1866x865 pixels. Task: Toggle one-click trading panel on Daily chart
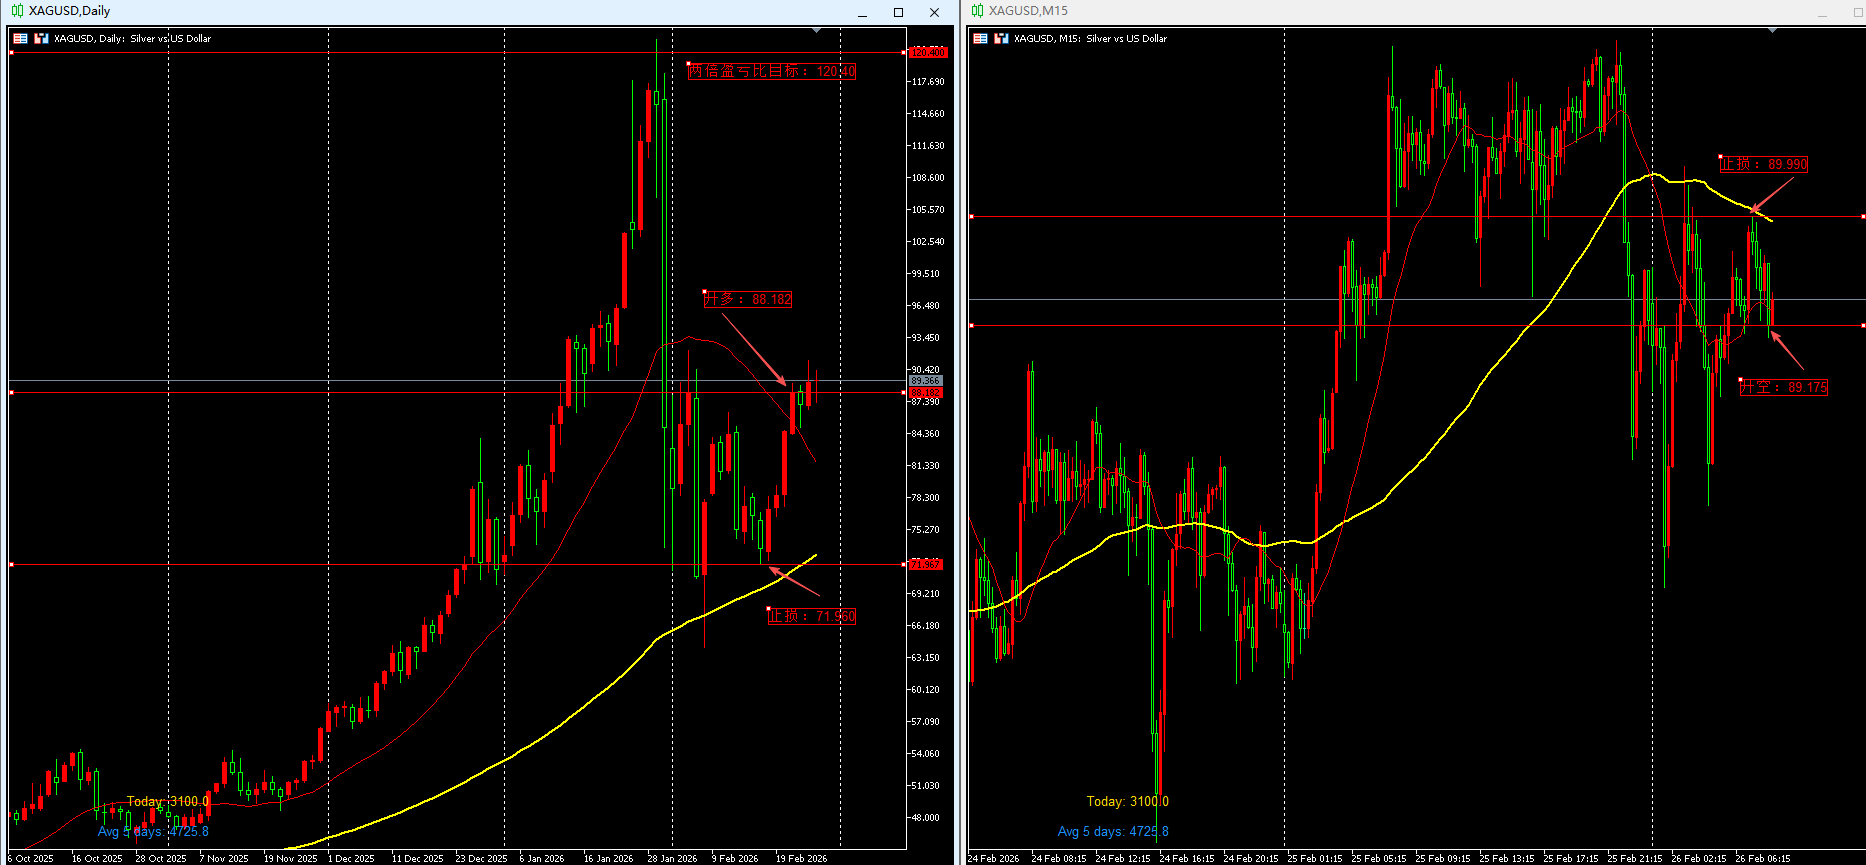(x=20, y=39)
